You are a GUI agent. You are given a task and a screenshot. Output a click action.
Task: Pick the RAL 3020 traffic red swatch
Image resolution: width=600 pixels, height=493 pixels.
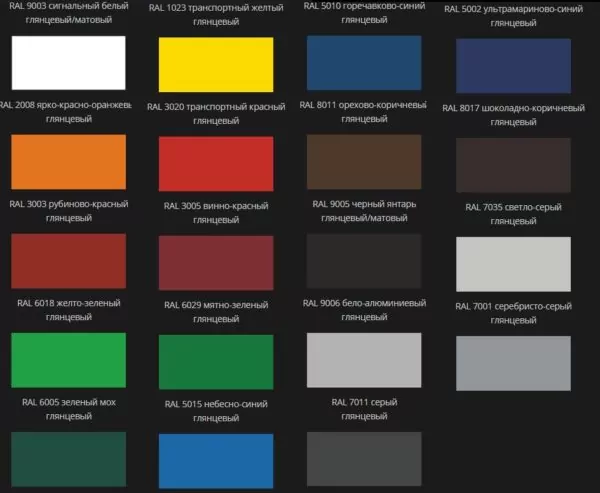click(216, 164)
